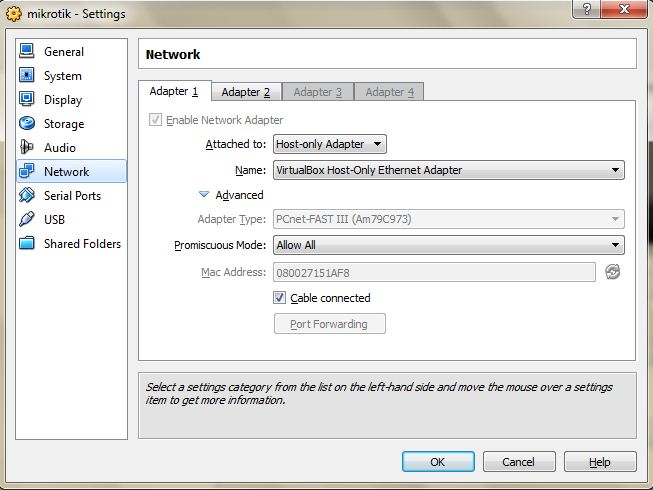This screenshot has height=490, width=653.
Task: Open the Promiscuous Mode dropdown
Action: click(449, 245)
